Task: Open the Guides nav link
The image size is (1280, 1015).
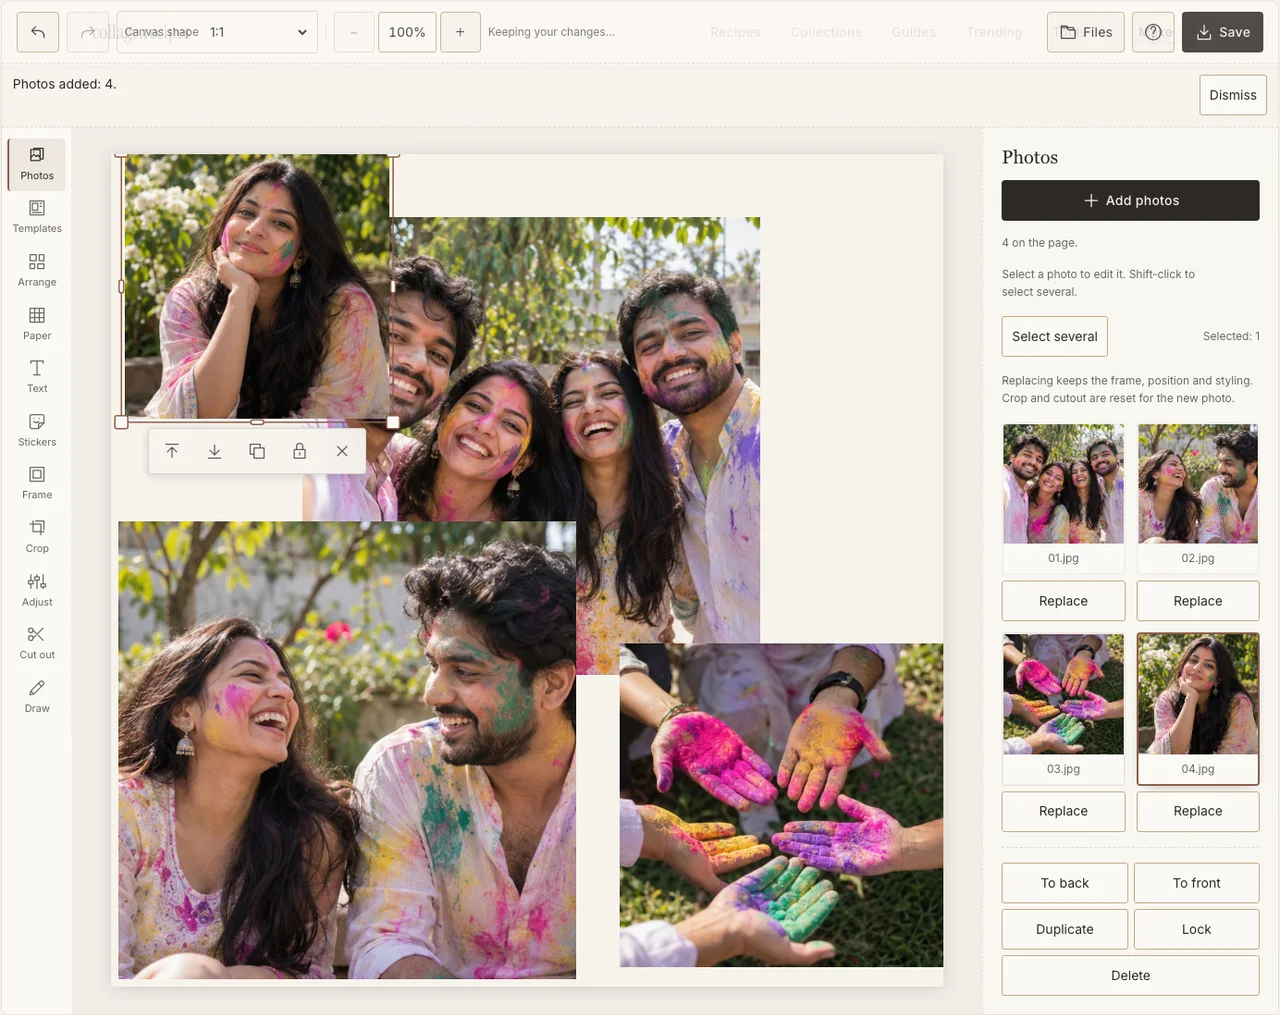Action: point(914,32)
